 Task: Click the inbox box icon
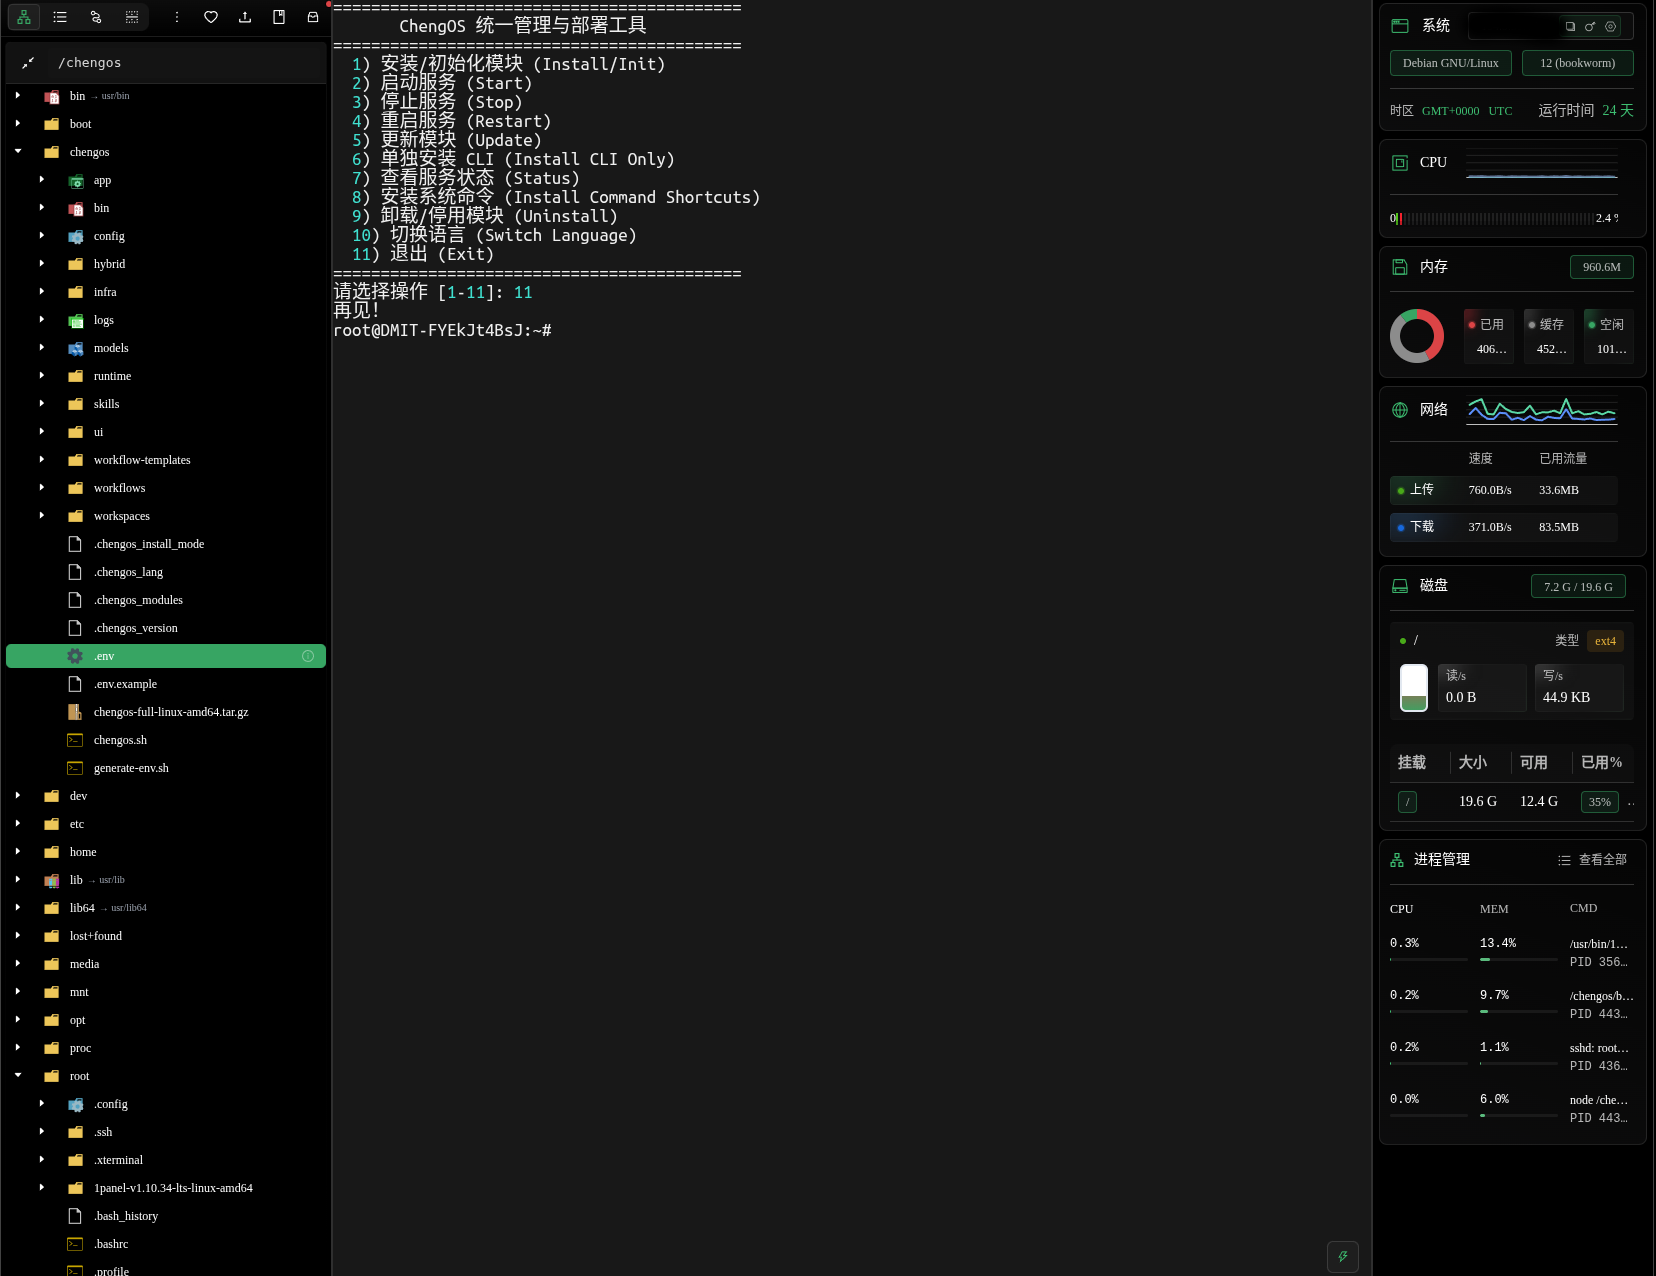[x=313, y=17]
